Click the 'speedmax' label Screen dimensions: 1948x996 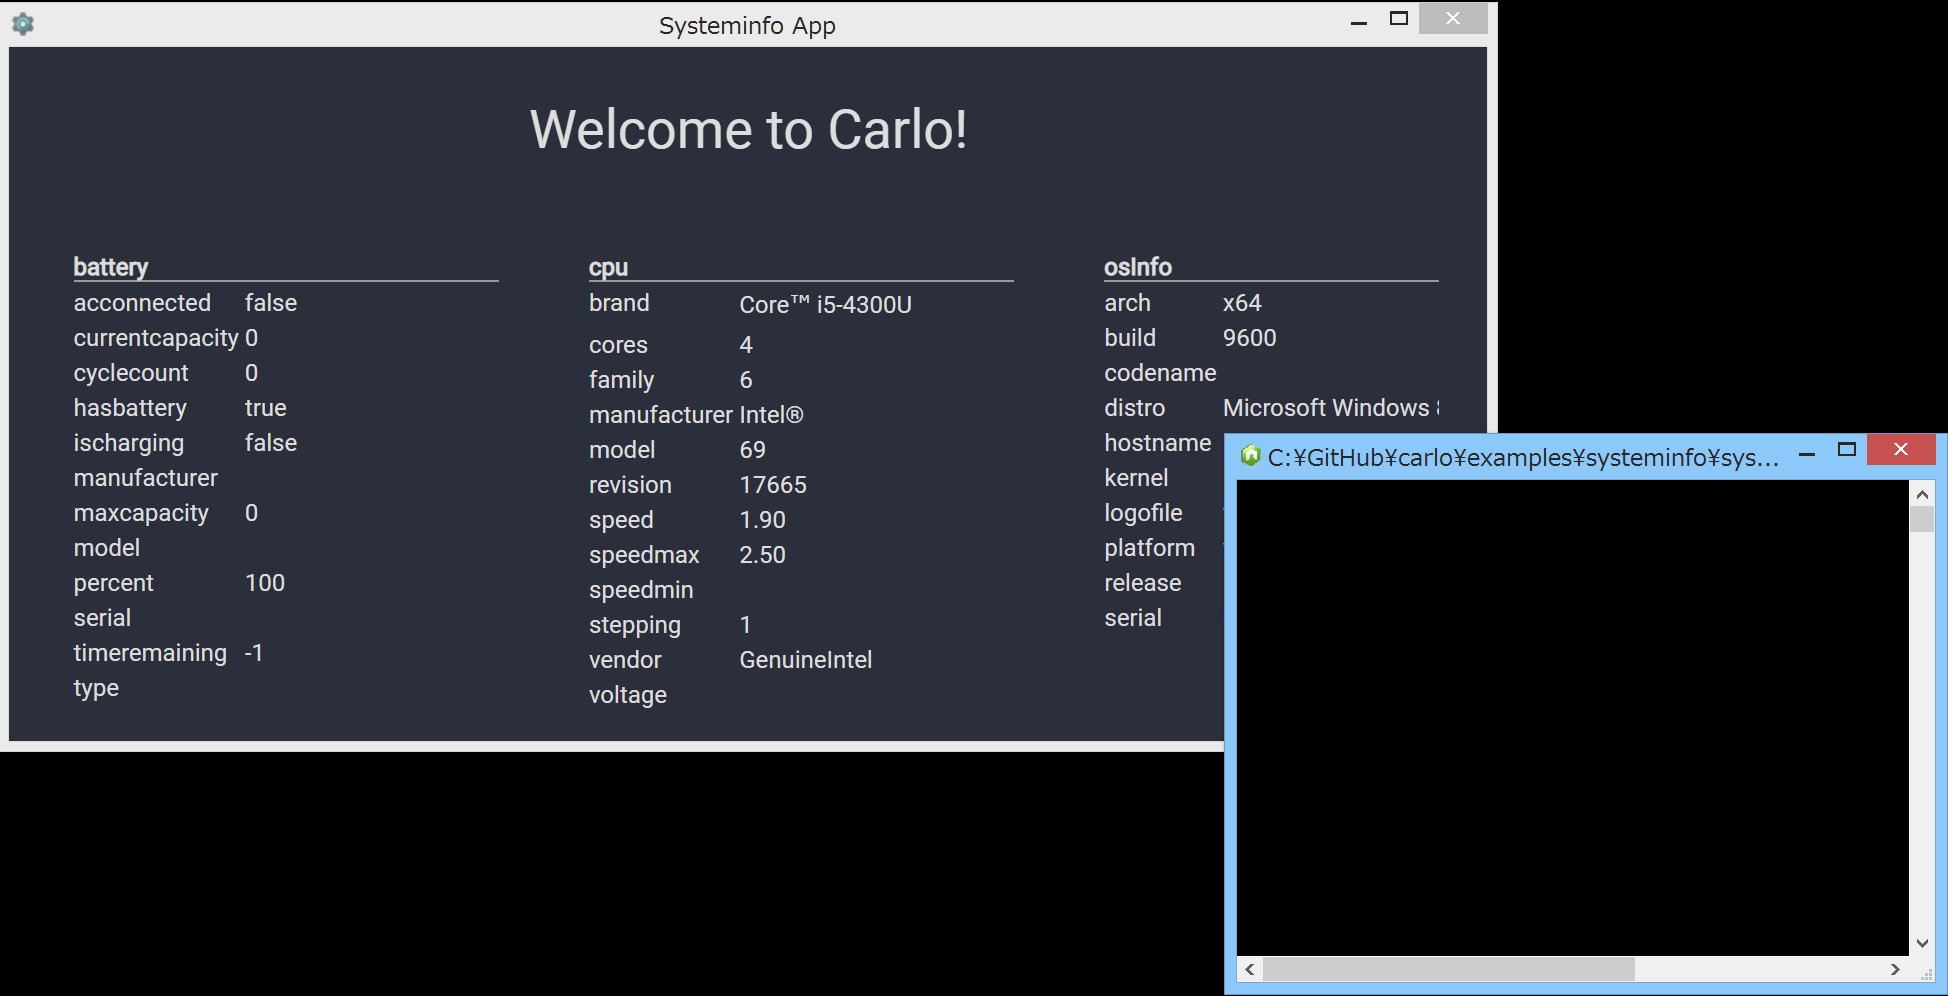(644, 555)
